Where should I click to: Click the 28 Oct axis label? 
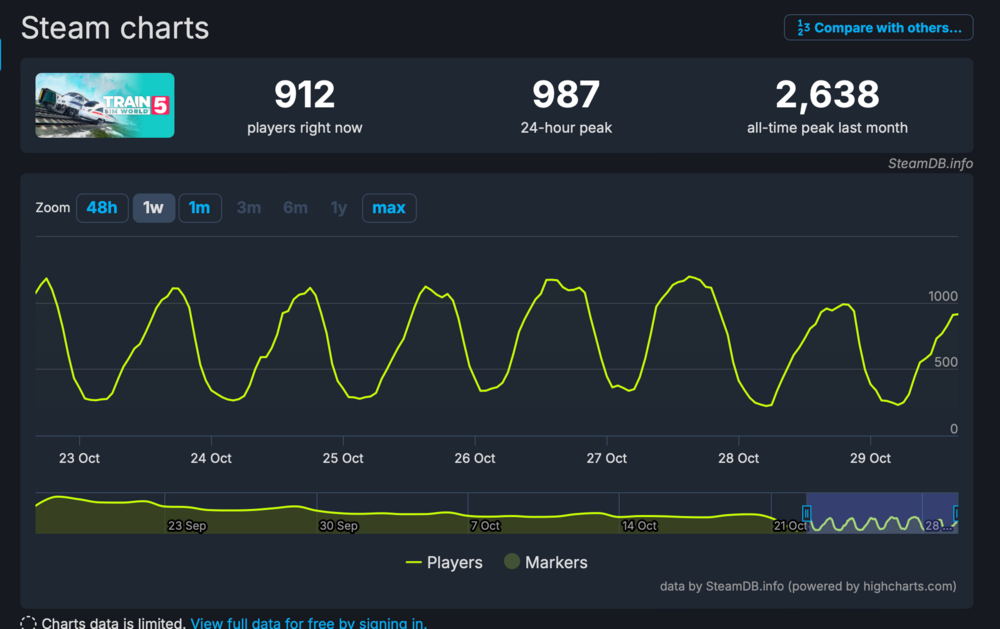739,458
